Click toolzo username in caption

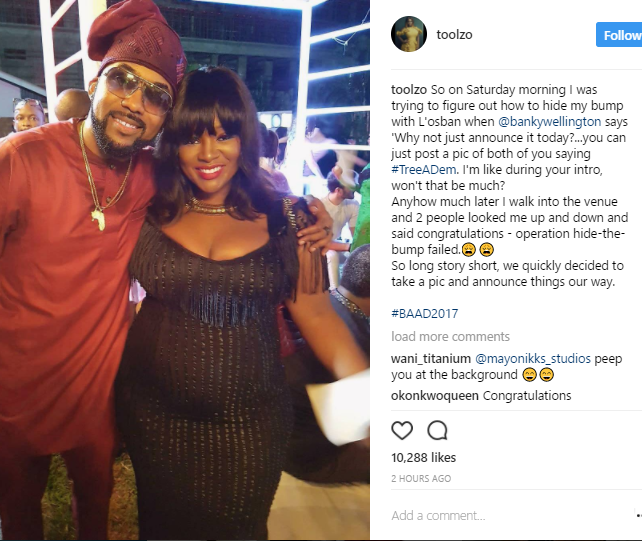(409, 90)
